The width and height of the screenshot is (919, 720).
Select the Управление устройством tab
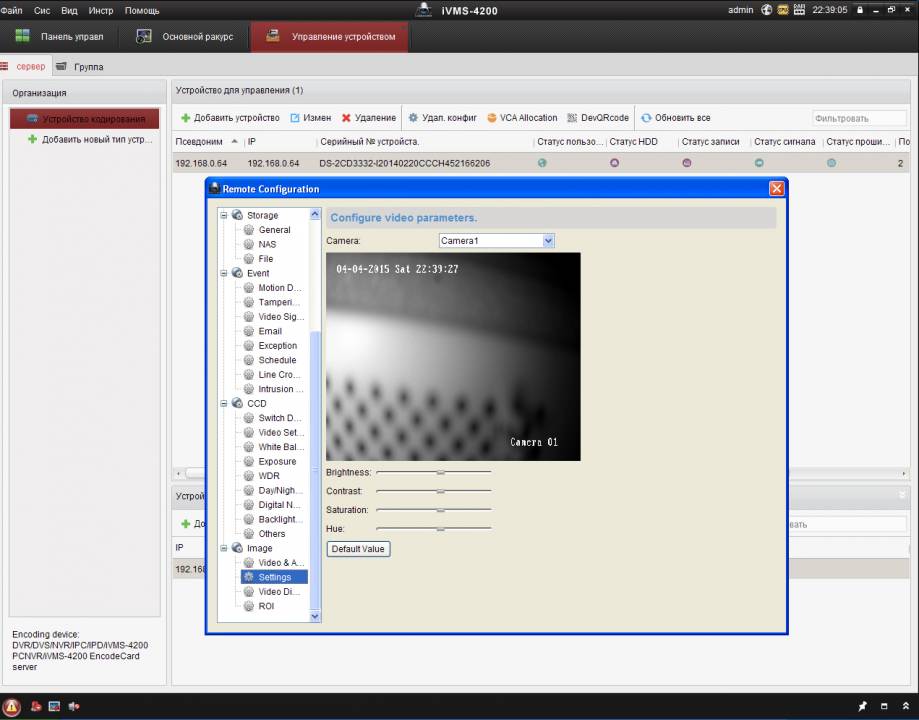click(330, 36)
